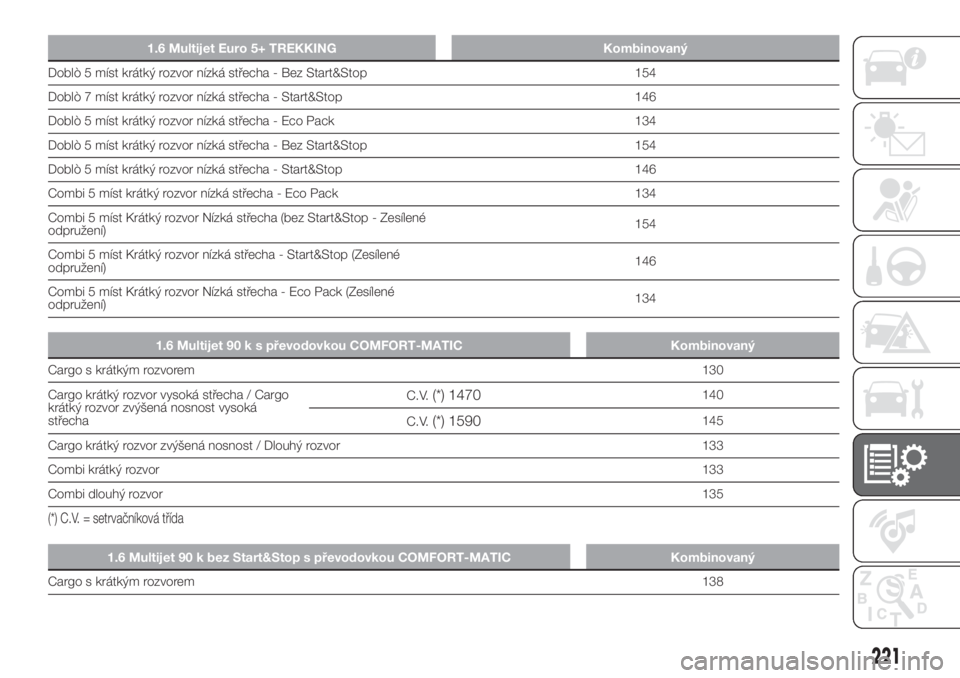Click value 134 in the Doblò 5 míst Eco Pack row
Viewport: 960px width, 678px height.
pyautogui.click(x=645, y=121)
